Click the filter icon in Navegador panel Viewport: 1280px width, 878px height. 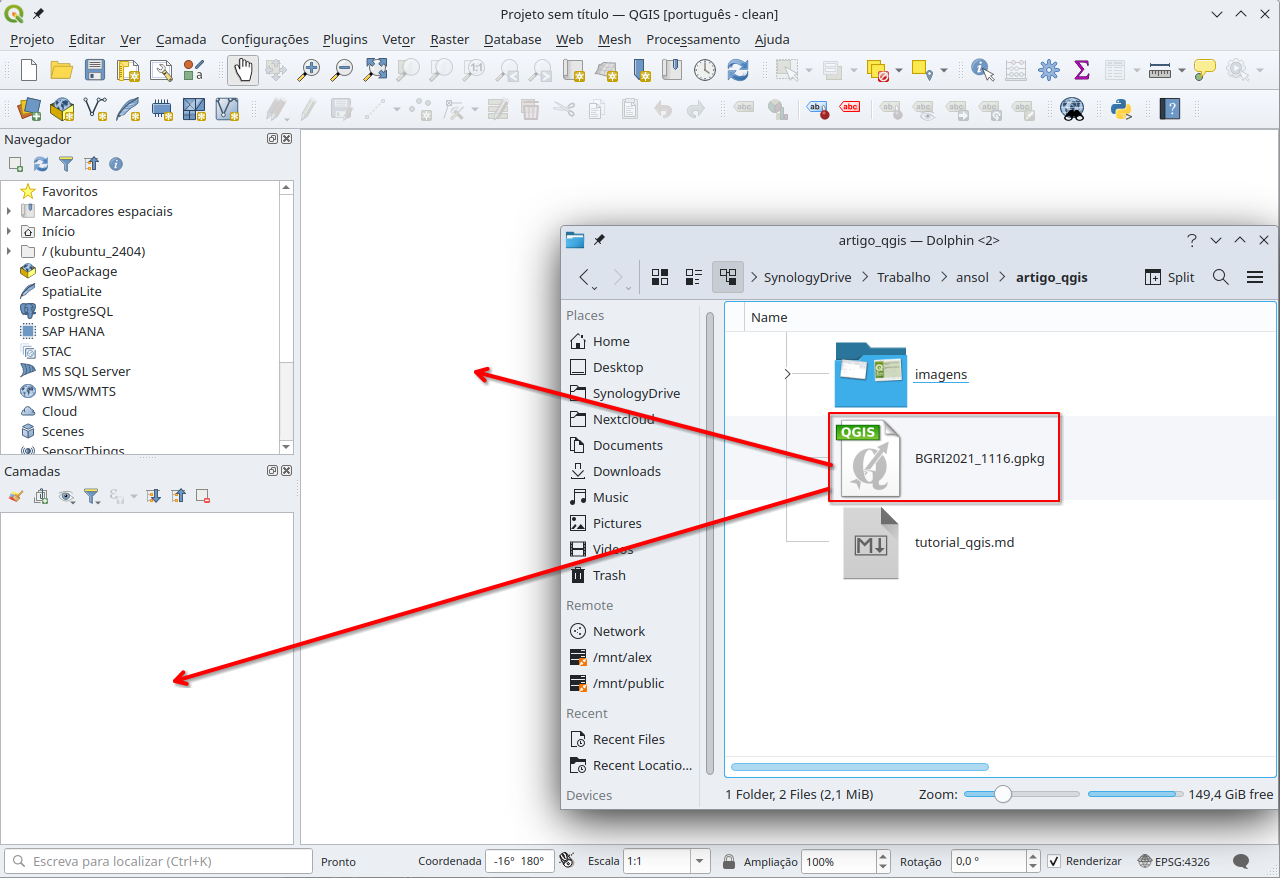(x=66, y=164)
